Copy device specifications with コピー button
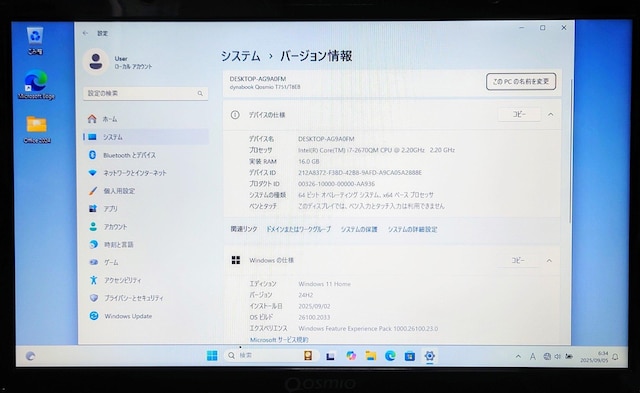The width and height of the screenshot is (640, 393). click(x=519, y=115)
